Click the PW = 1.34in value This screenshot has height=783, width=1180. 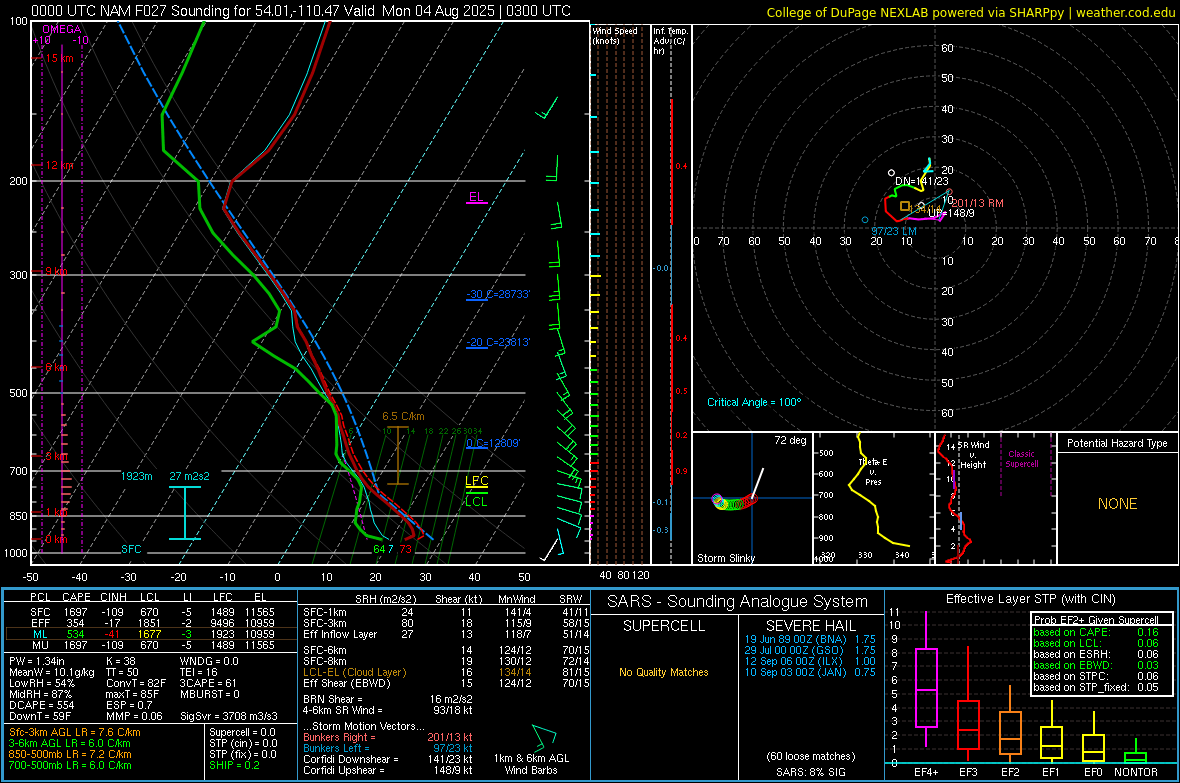point(40,661)
